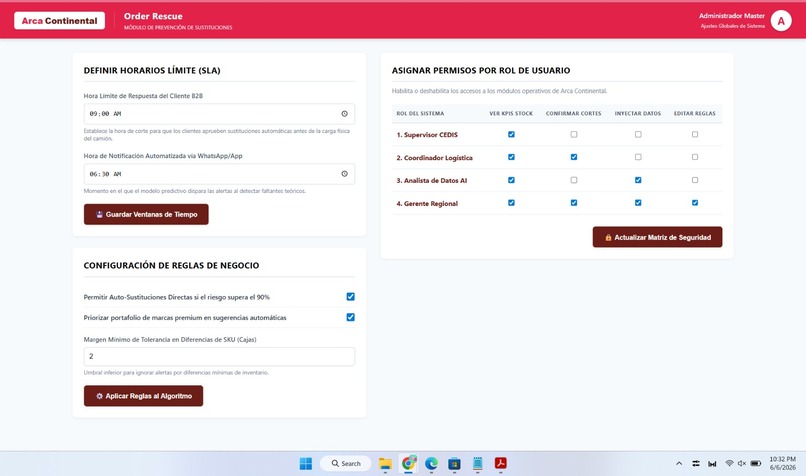
Task: Click the battery tray icon
Action: tap(756, 463)
